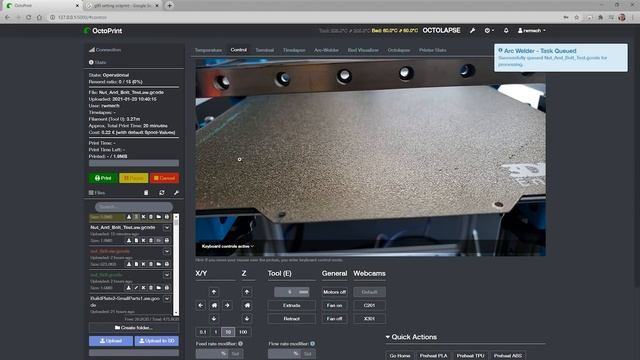Viewport: 640px width, 360px height.
Task: Click the Preheat PLA quick action
Action: tap(433, 356)
